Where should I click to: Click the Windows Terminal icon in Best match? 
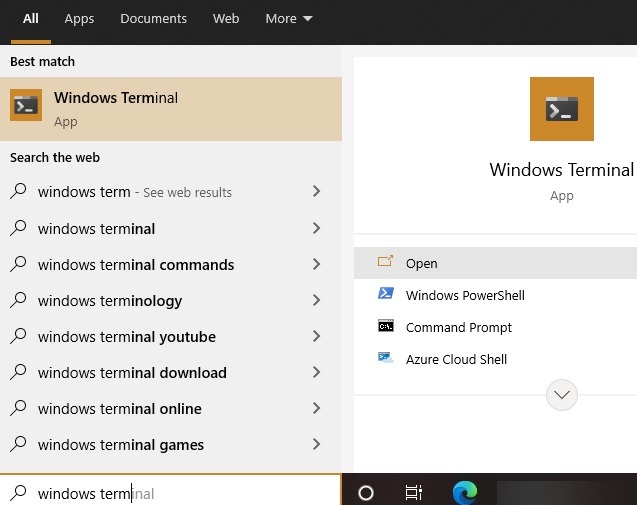[x=26, y=105]
